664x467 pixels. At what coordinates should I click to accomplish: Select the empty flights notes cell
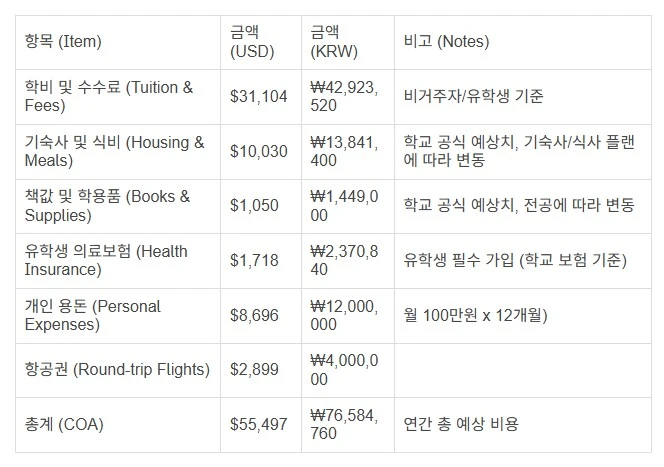coord(523,370)
